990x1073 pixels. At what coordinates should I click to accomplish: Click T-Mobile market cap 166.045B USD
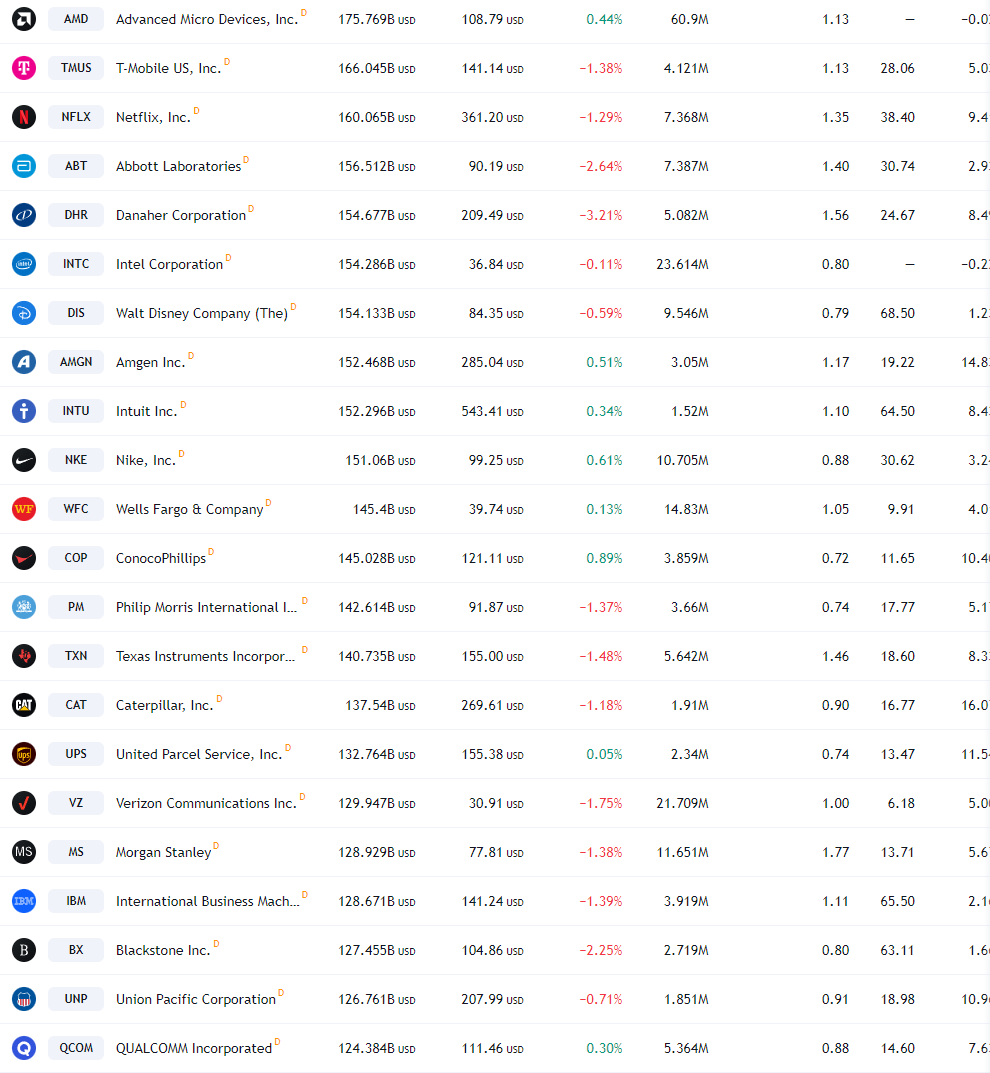tap(377, 68)
